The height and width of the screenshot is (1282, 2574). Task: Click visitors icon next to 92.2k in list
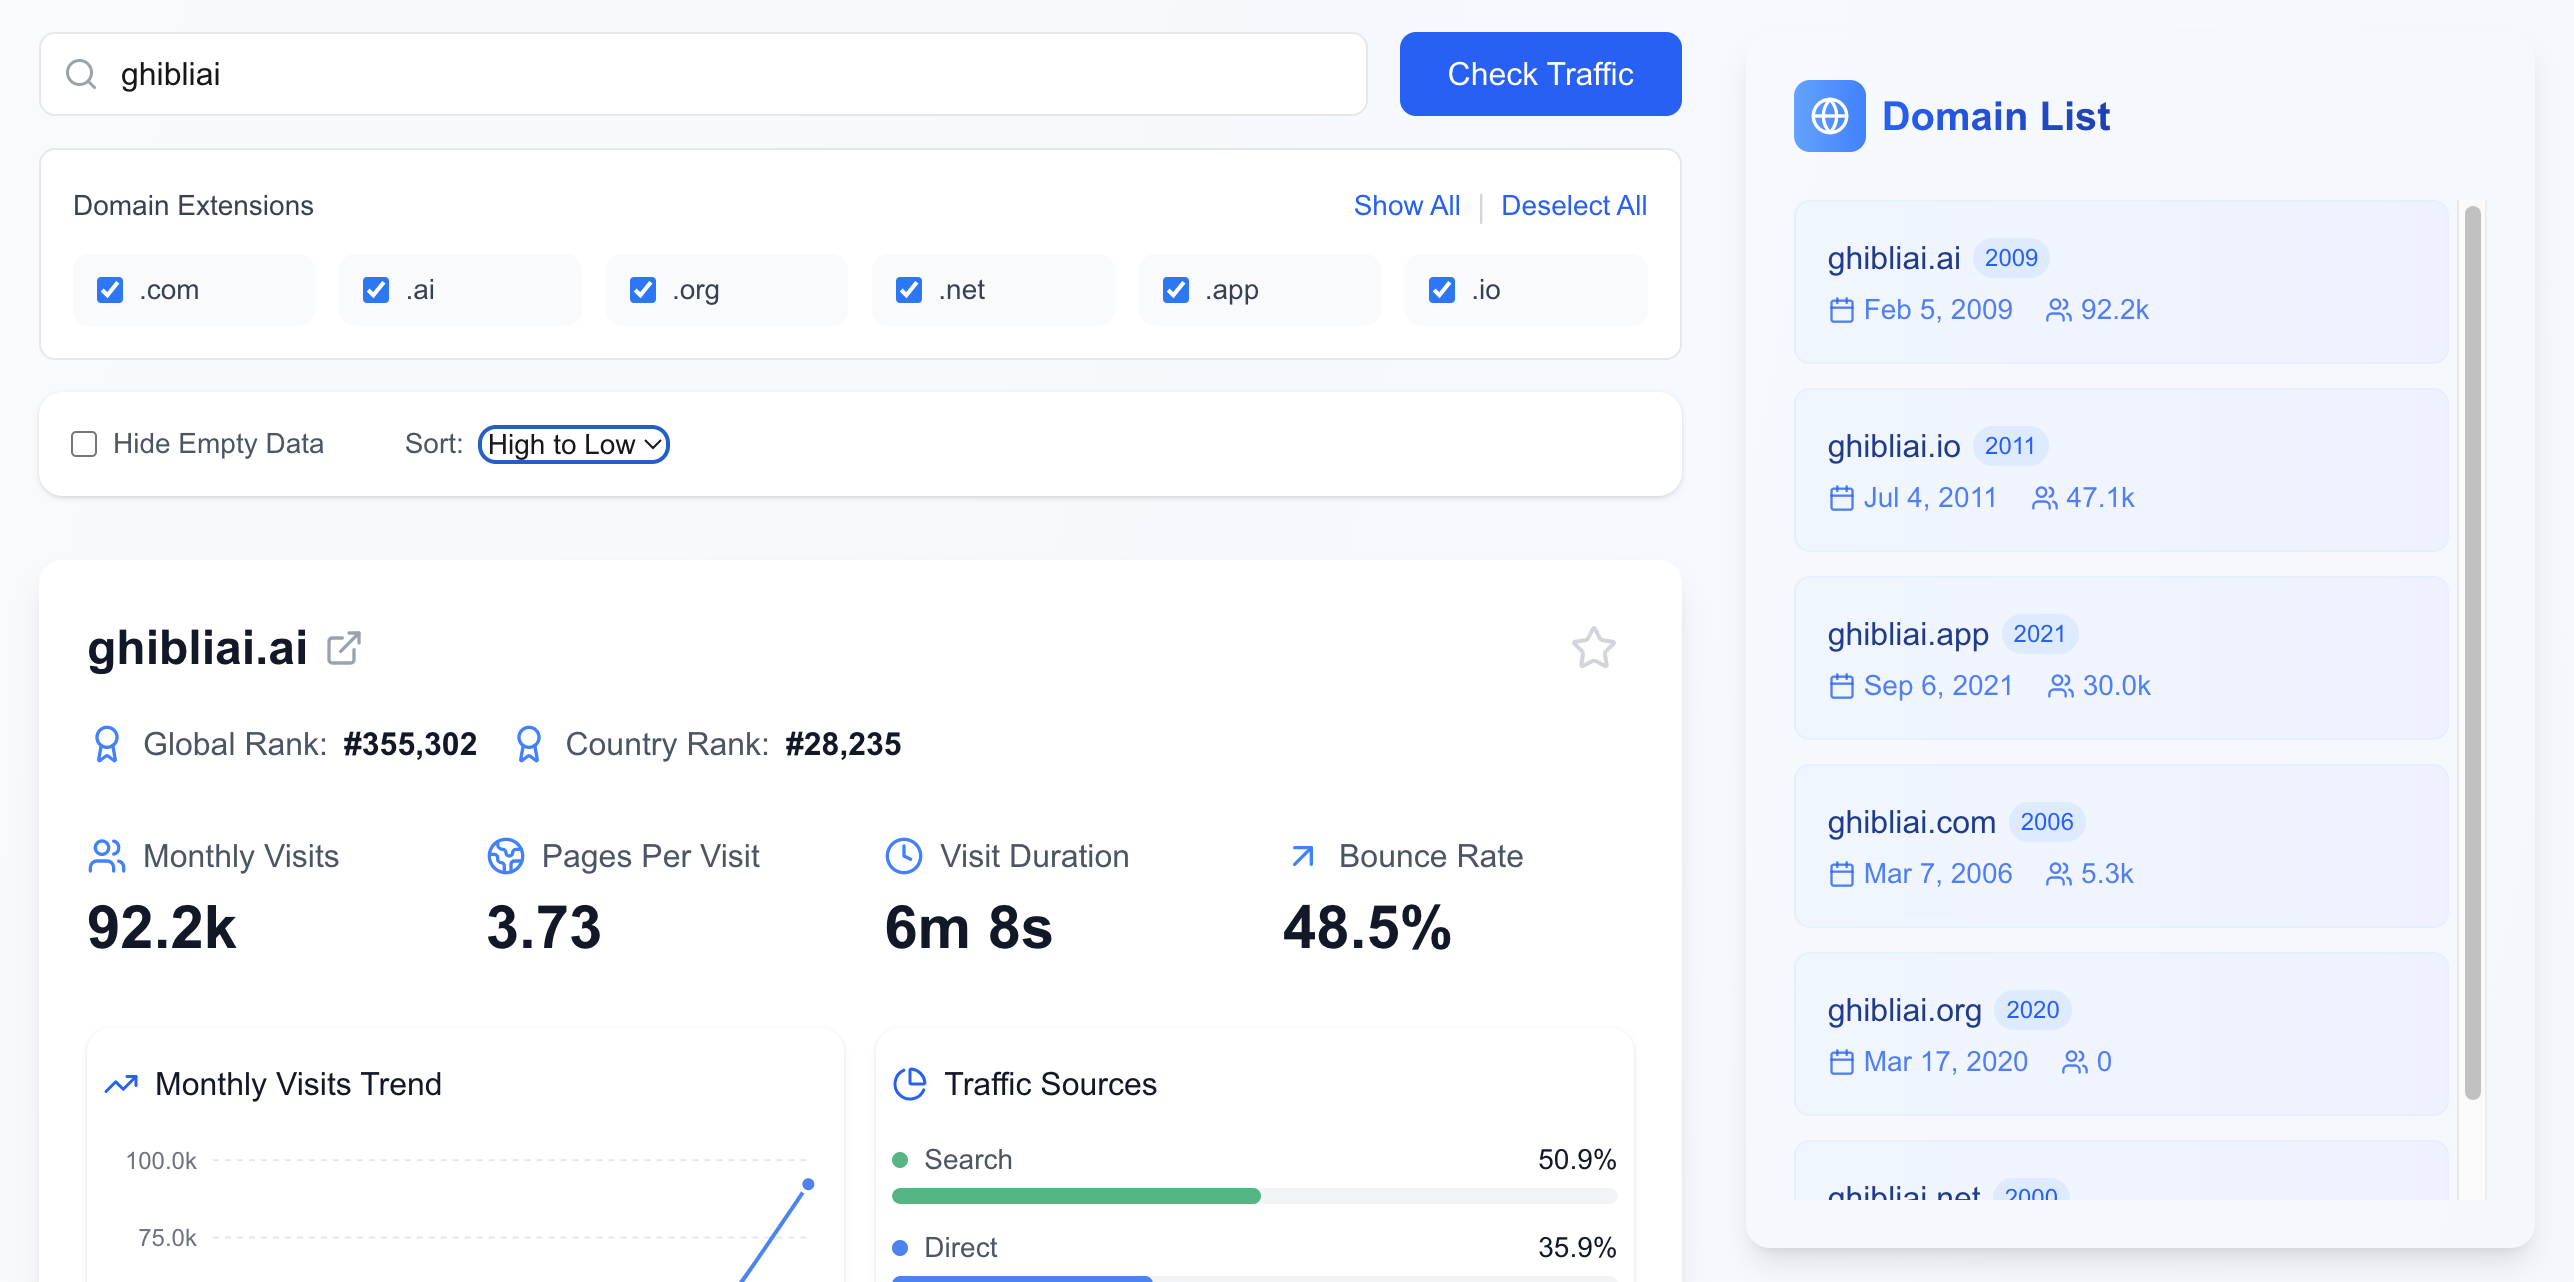[2058, 310]
